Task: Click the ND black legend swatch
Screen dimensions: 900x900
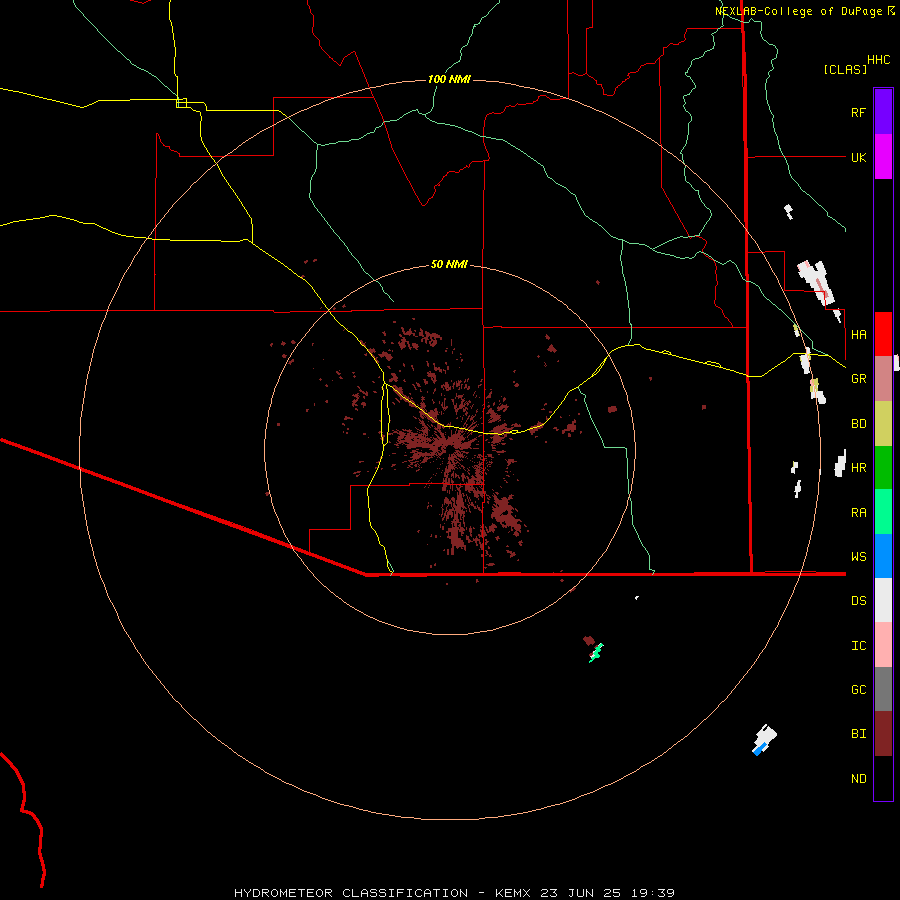Action: 883,778
